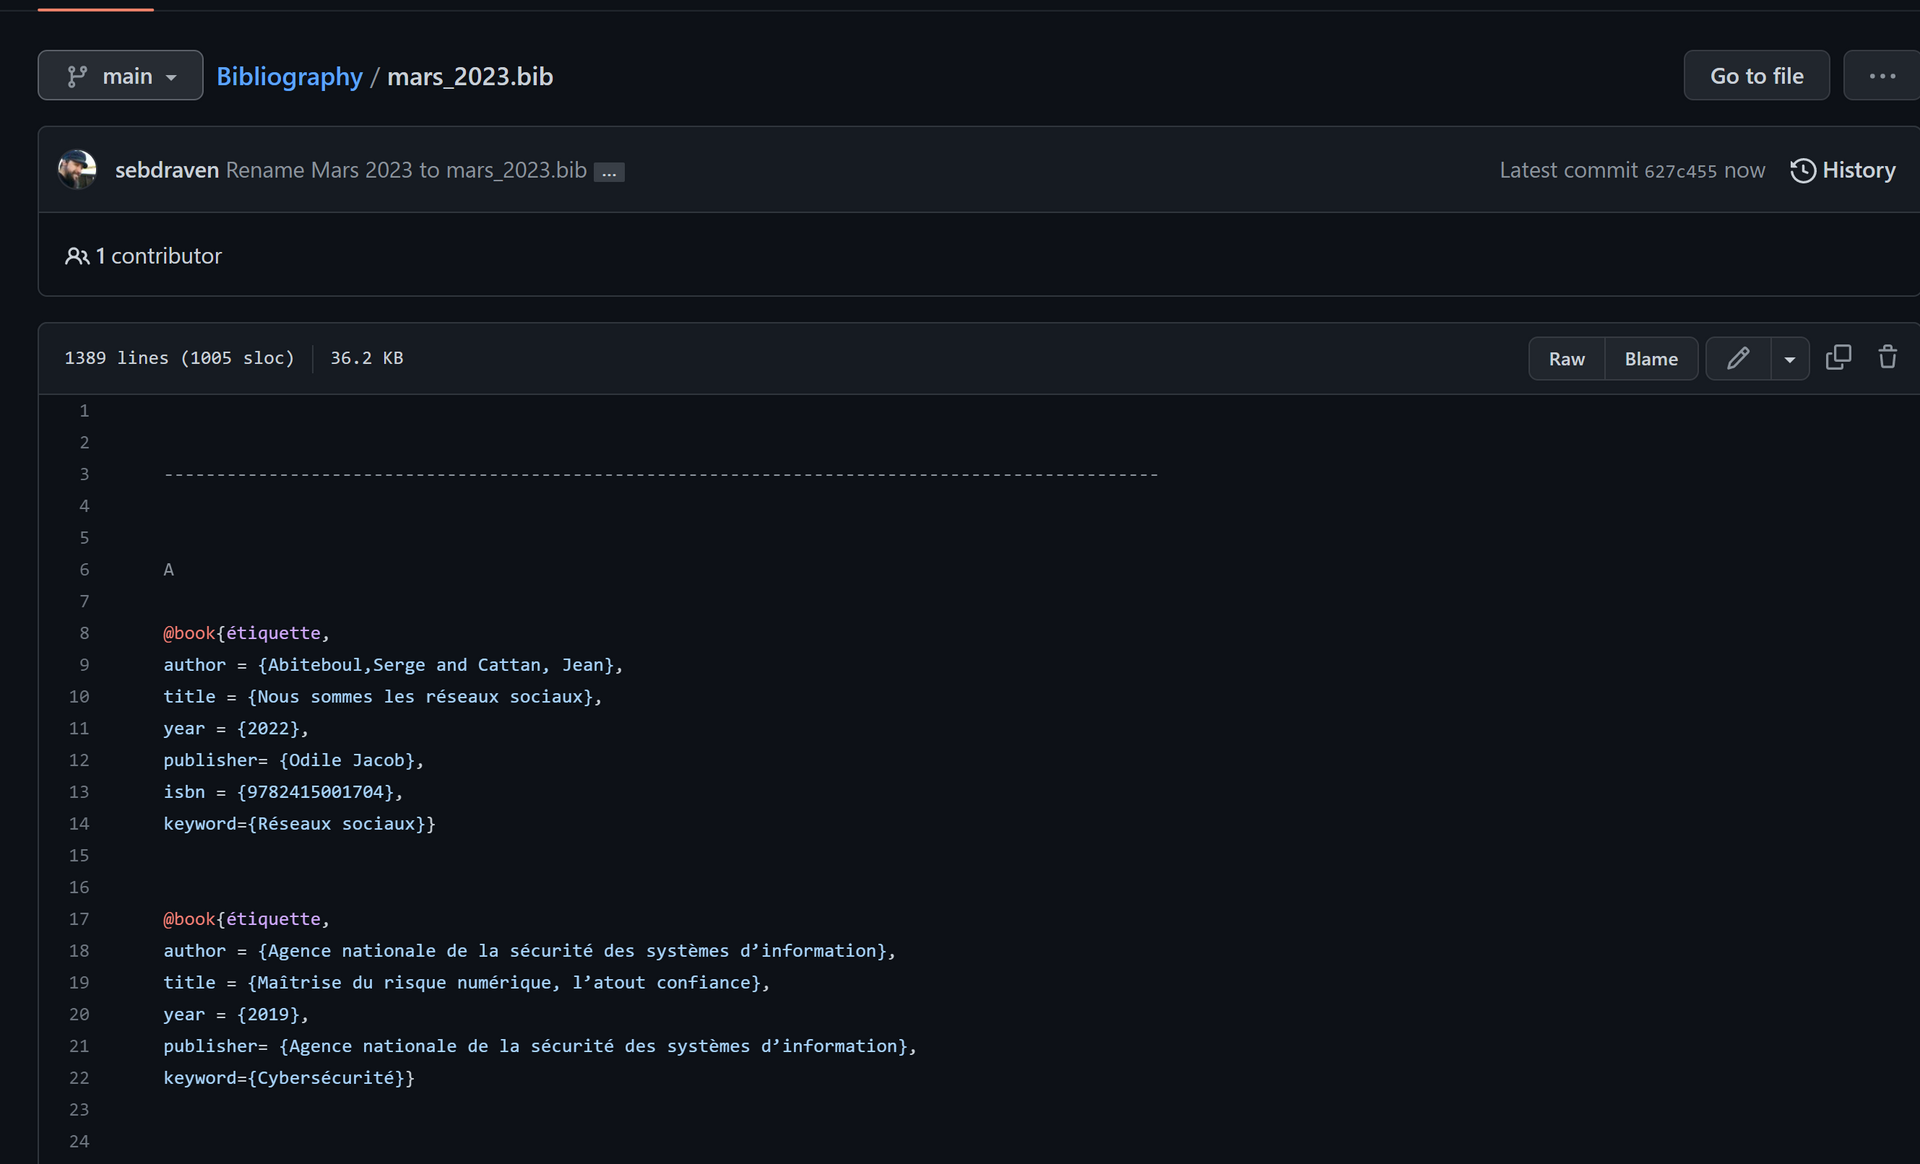Click the contributors people icon
This screenshot has width=1920, height=1164.
click(78, 256)
